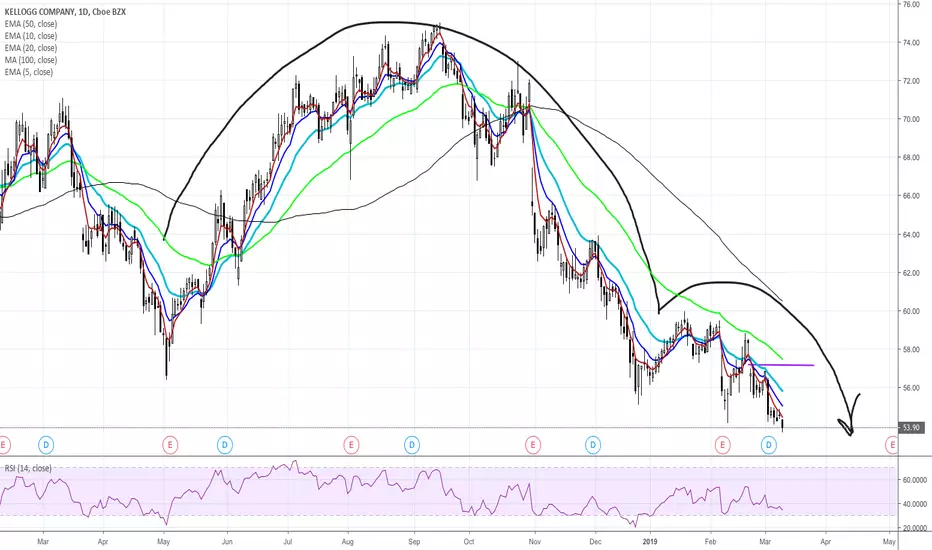This screenshot has width=932, height=550.
Task: Click the Sep label on time axis
Action: point(414,542)
